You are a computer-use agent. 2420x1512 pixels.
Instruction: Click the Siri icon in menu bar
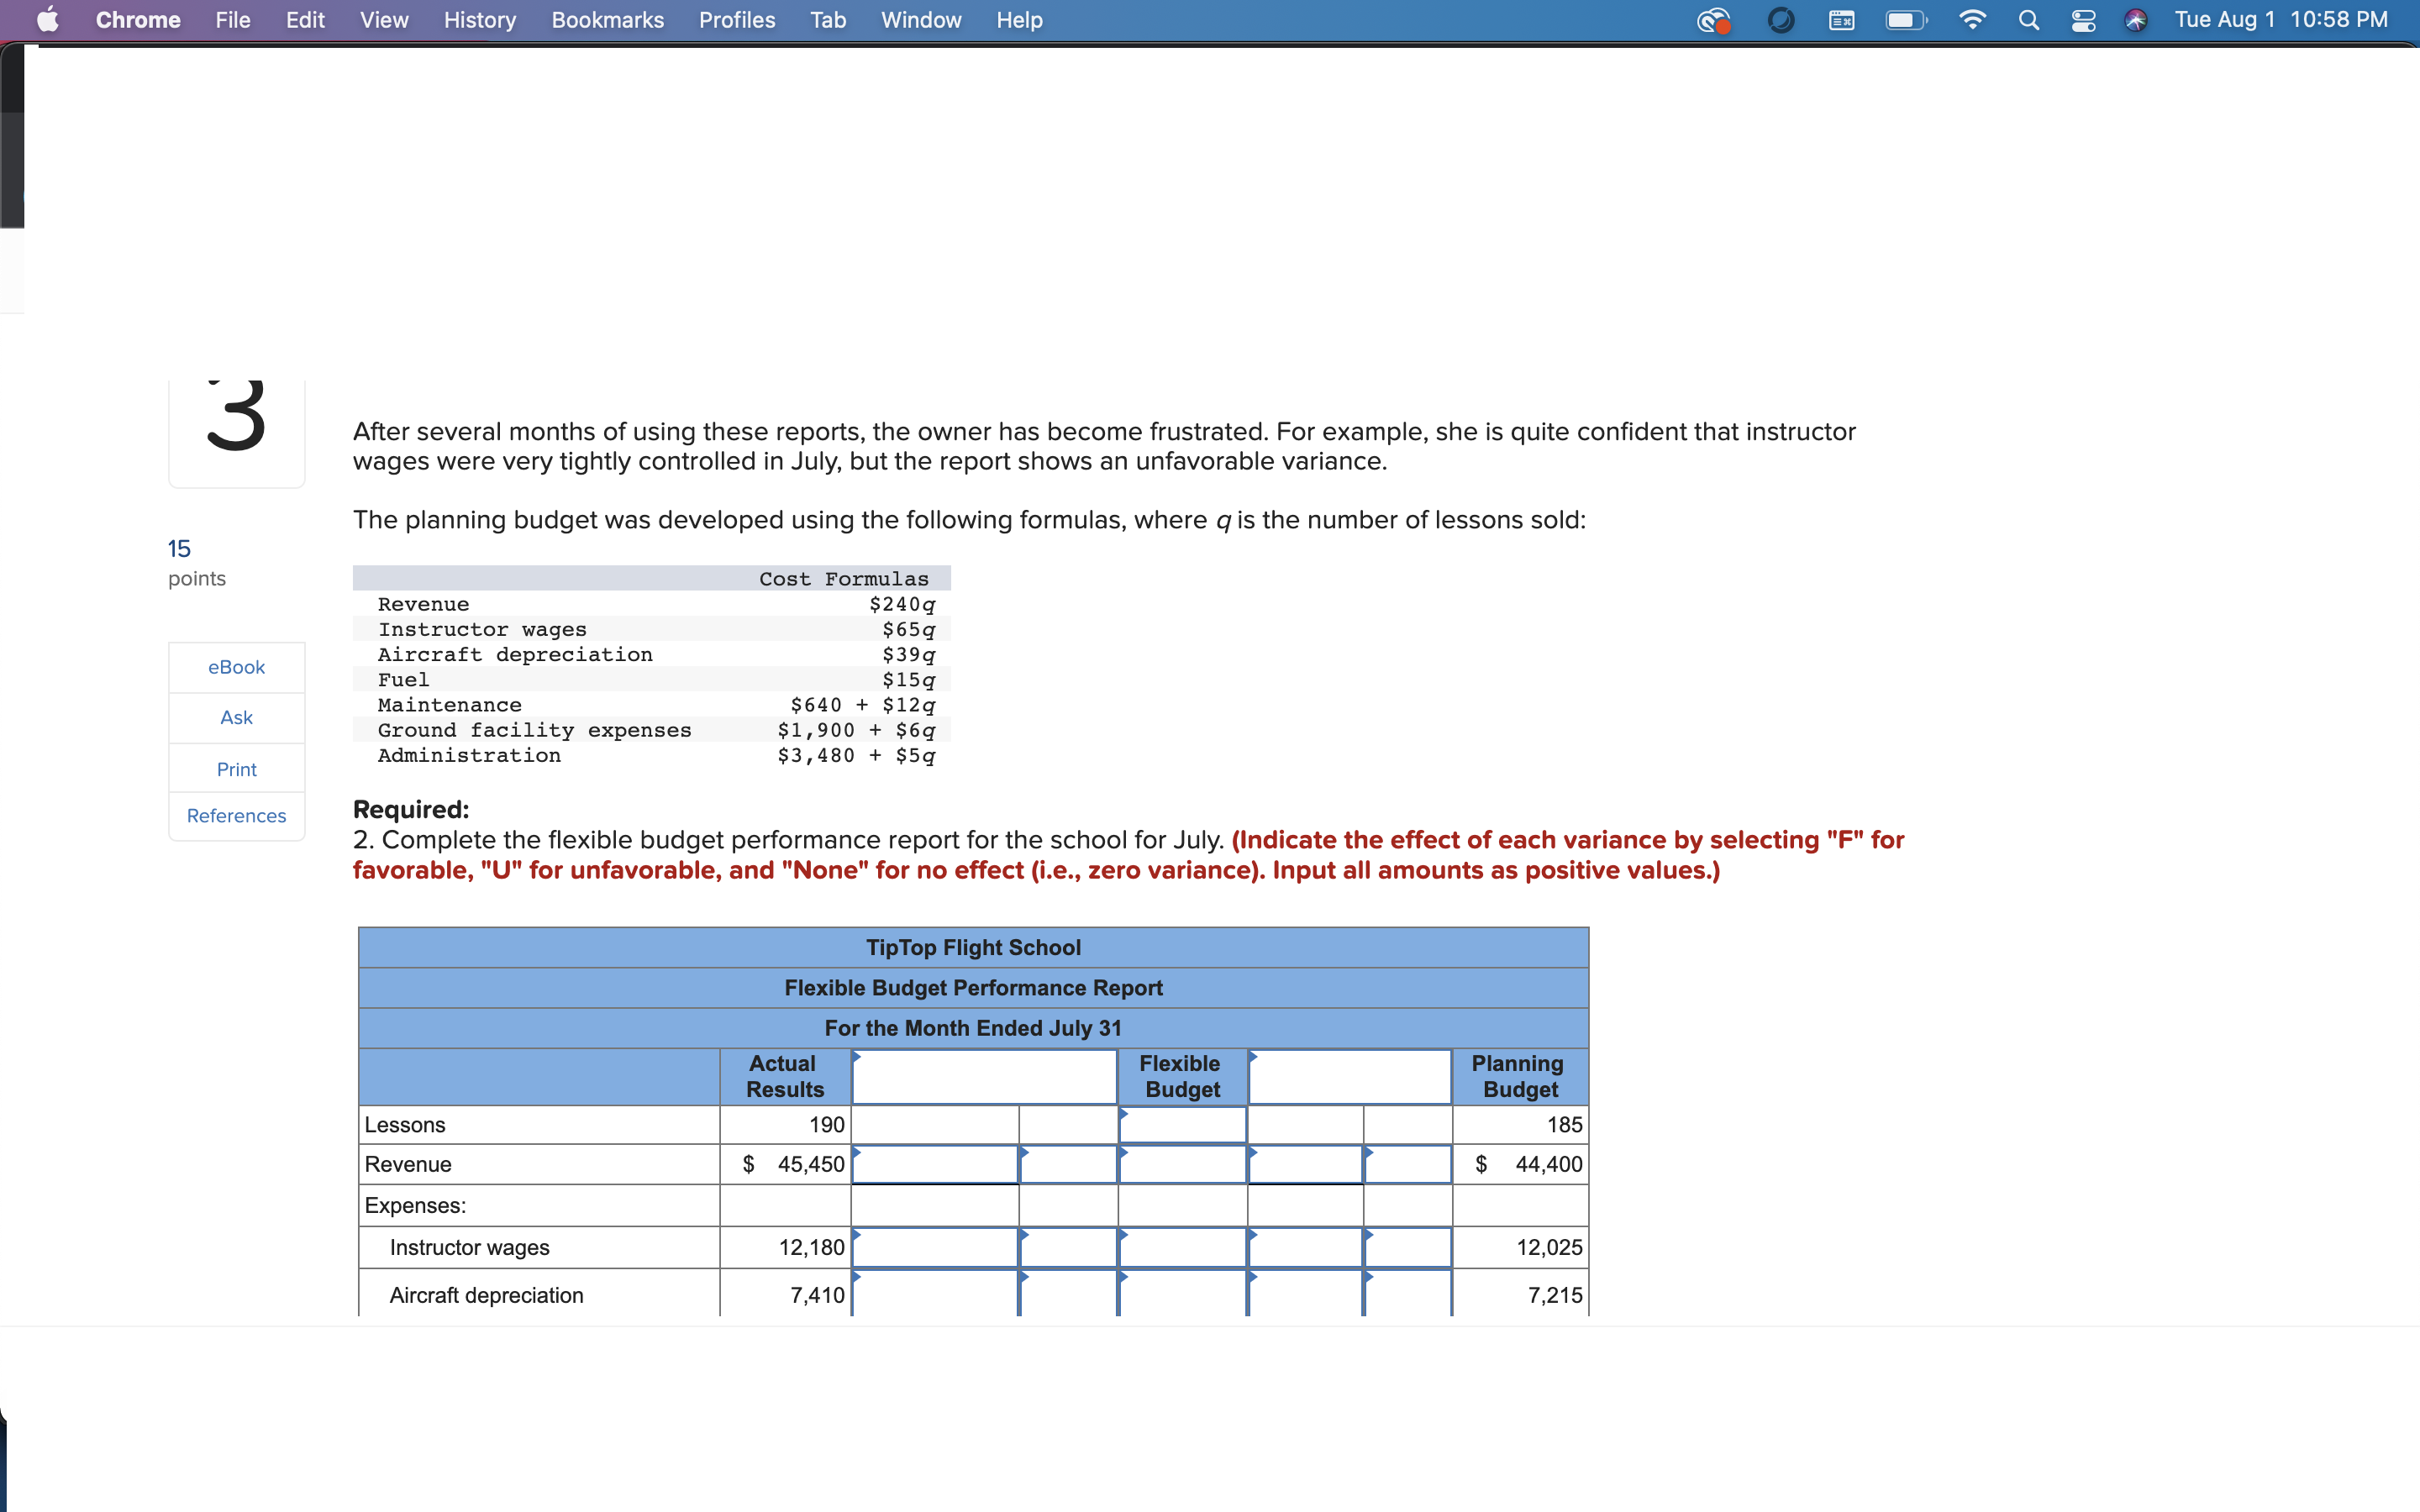tap(2136, 20)
